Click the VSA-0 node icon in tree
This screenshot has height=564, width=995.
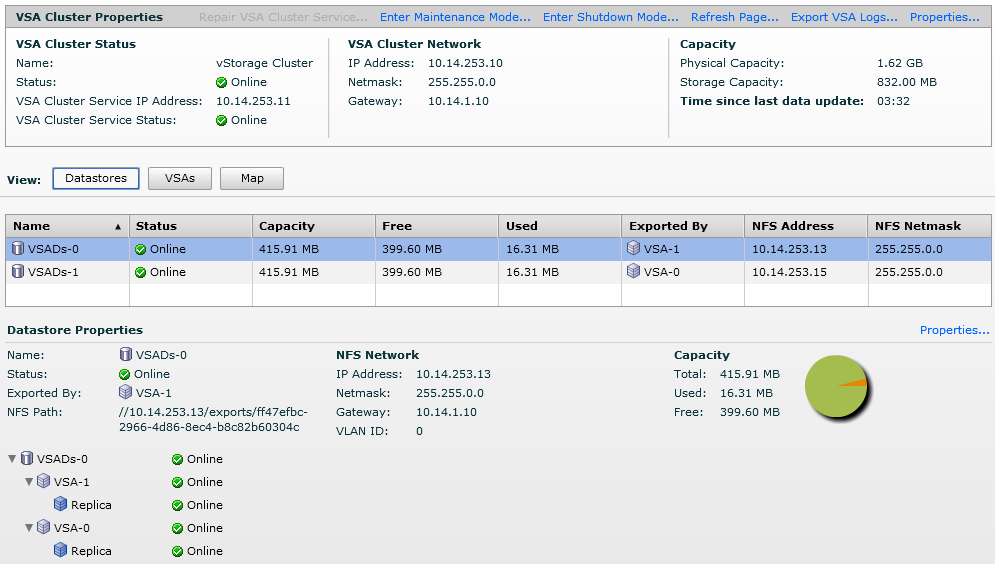[x=43, y=527]
